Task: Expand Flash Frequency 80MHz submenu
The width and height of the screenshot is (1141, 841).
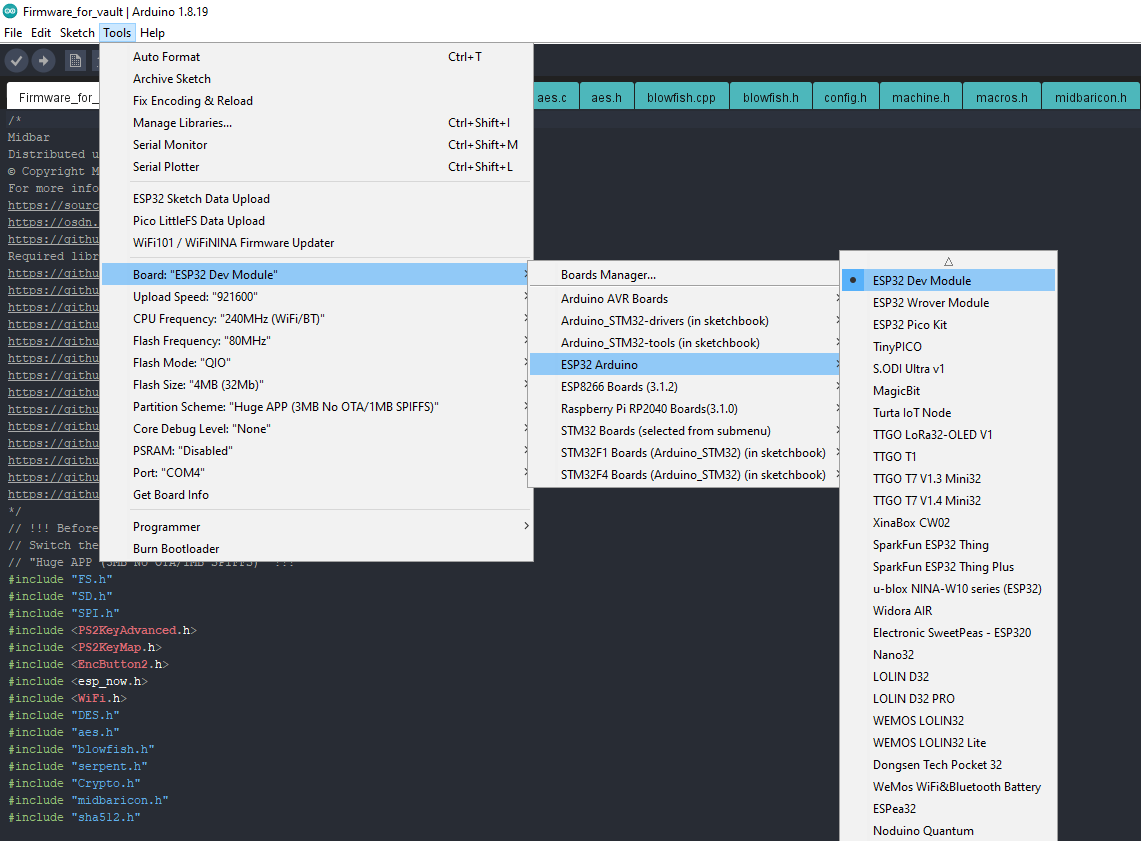Action: tap(316, 340)
